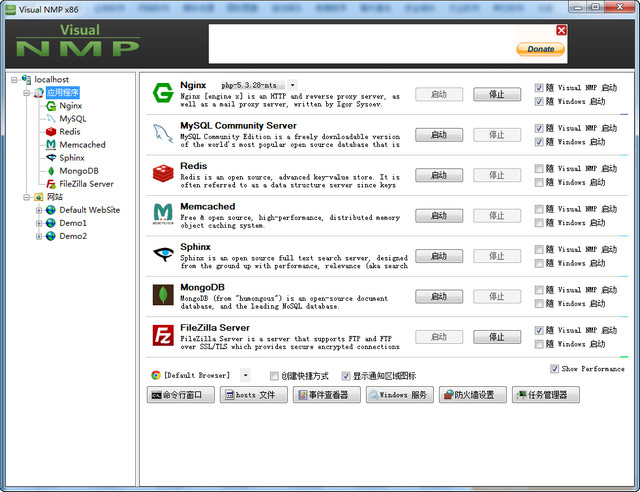Image resolution: width=640 pixels, height=492 pixels.
Task: Click the MySQL dolphin icon in the tree
Action: (51, 119)
